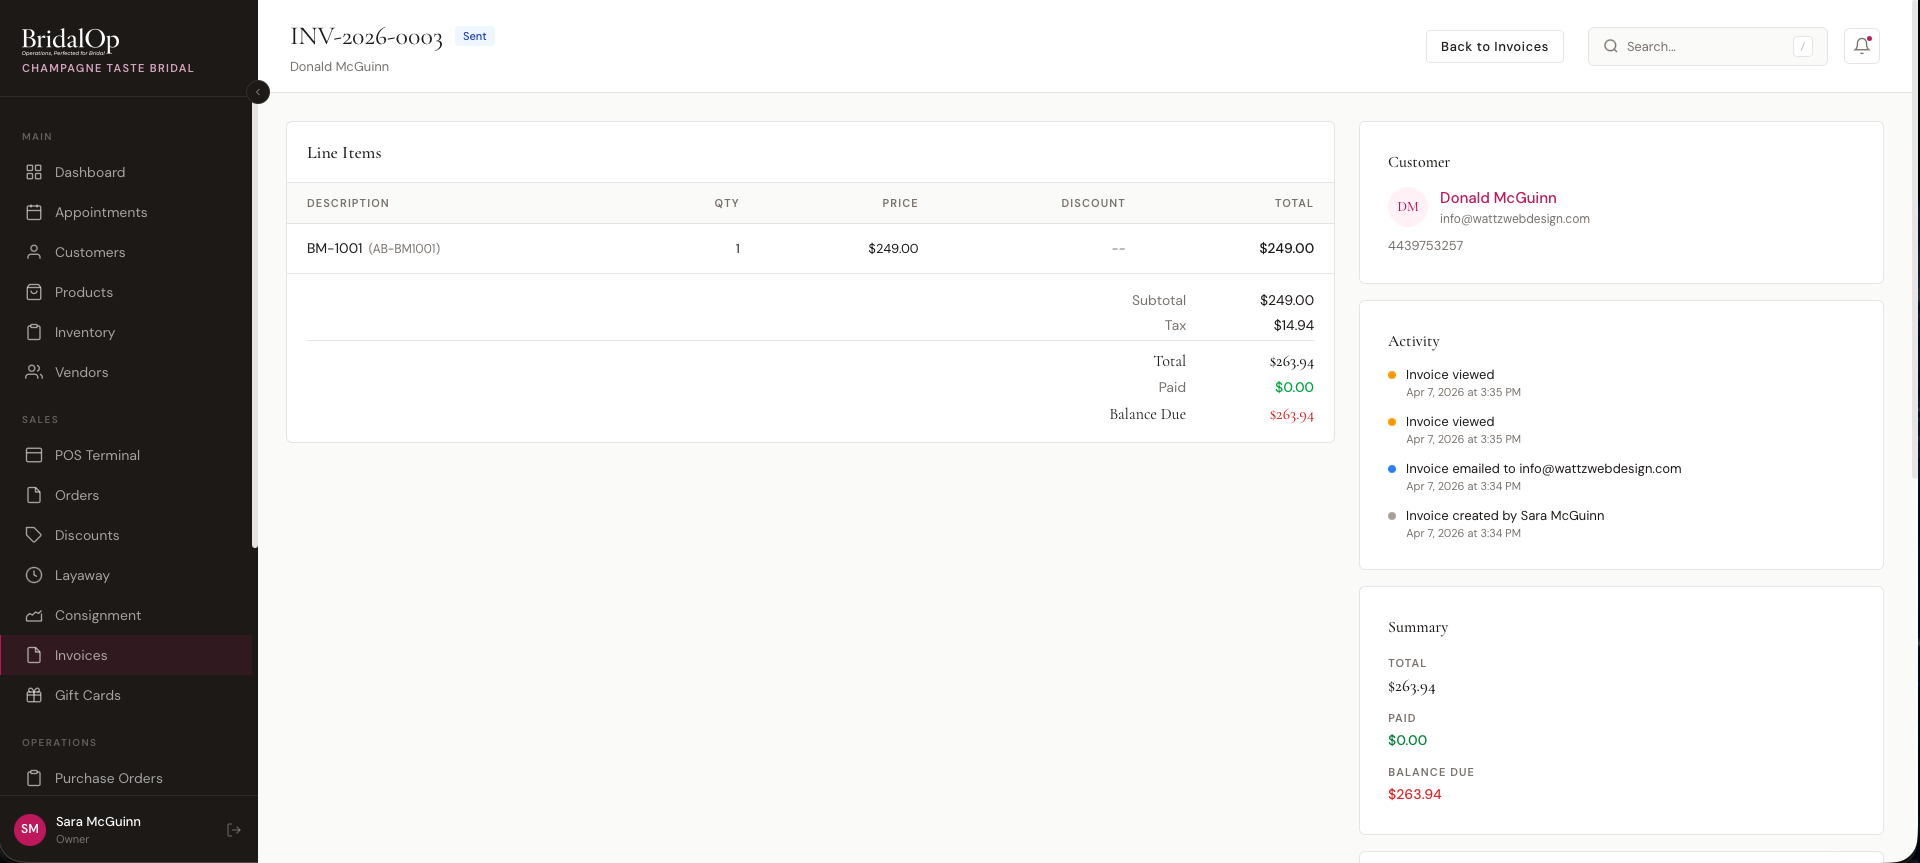Click the Inventory clipboard icon
The height and width of the screenshot is (863, 1920).
coord(34,332)
